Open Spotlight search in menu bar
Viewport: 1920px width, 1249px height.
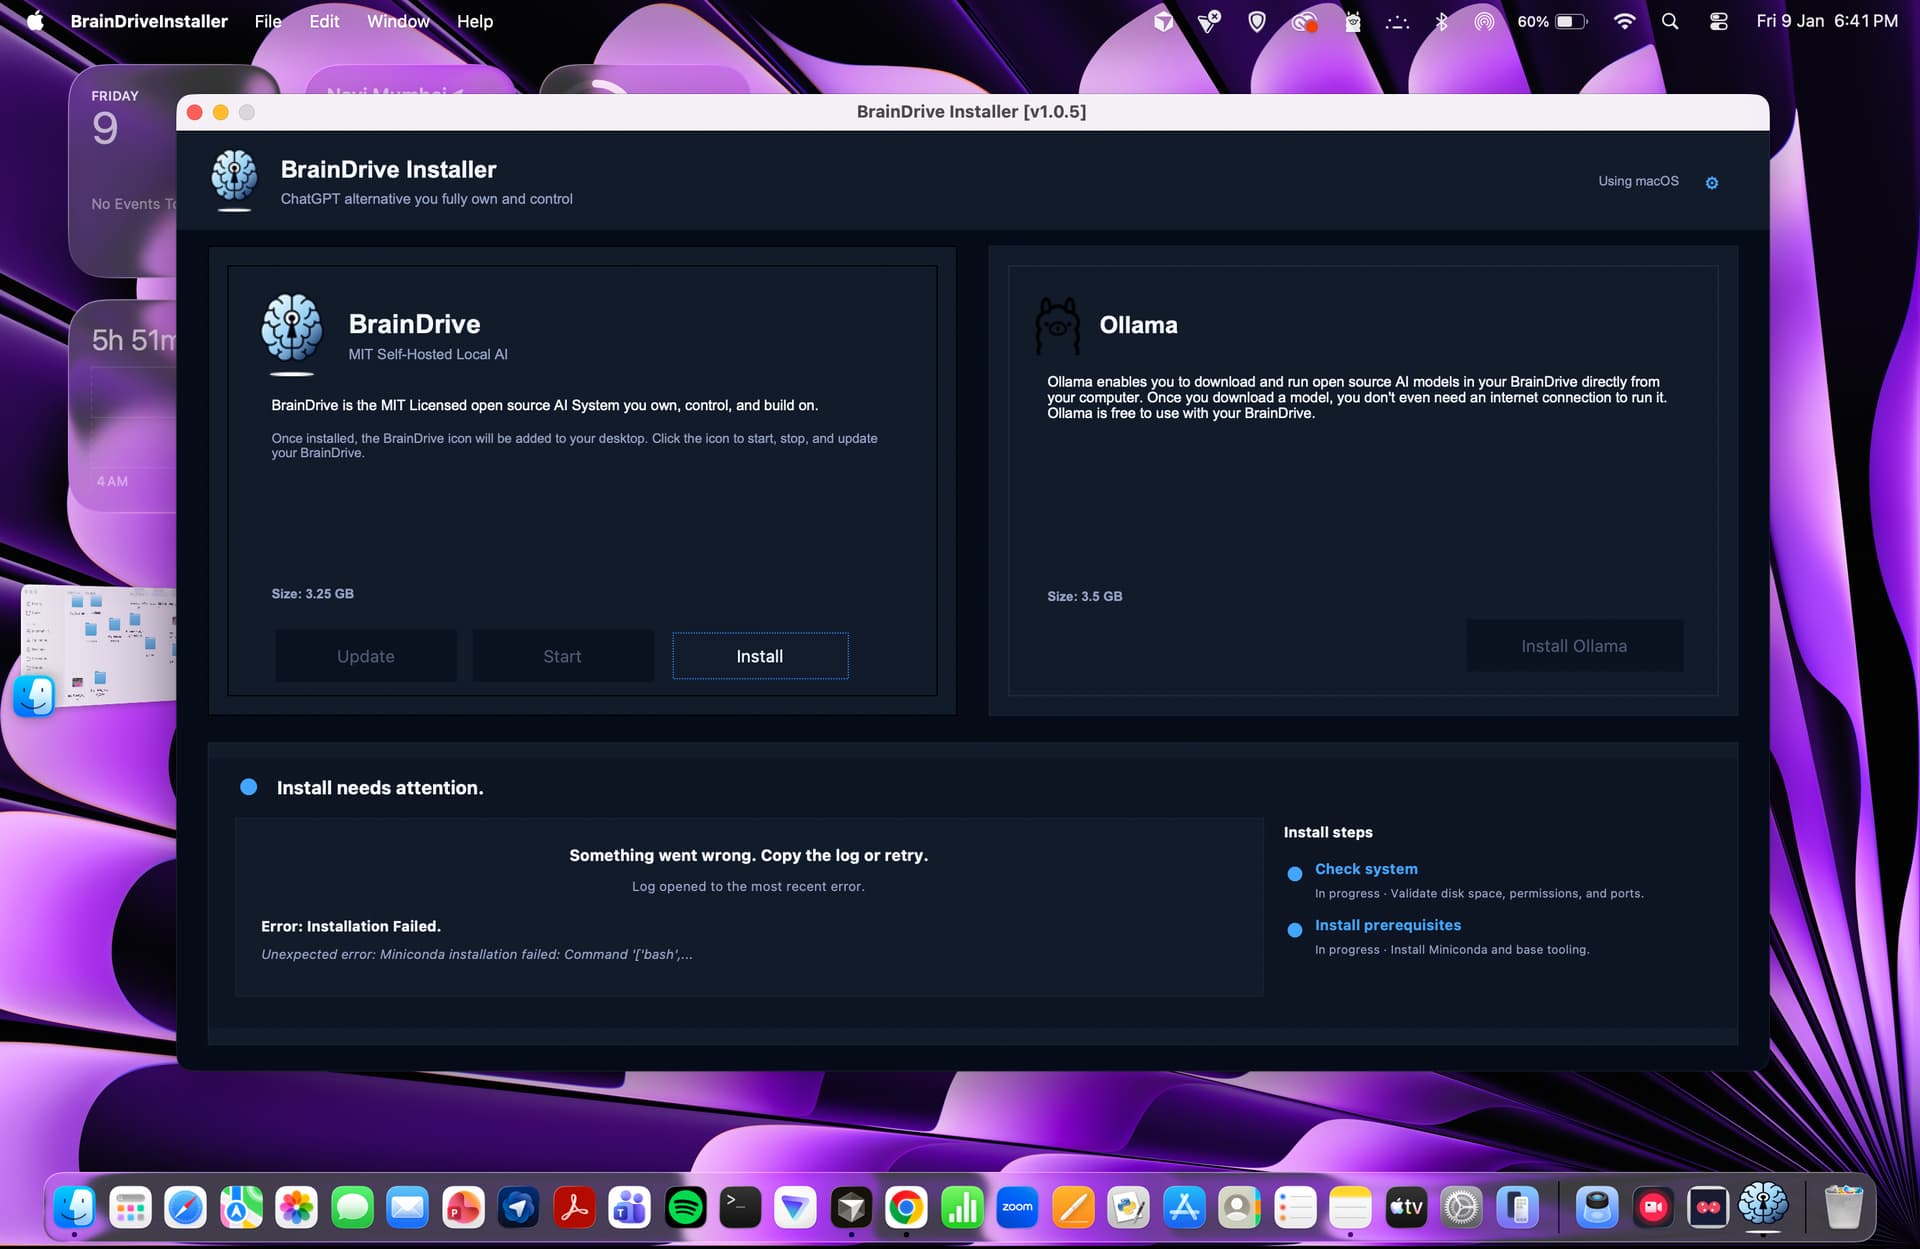click(x=1670, y=21)
